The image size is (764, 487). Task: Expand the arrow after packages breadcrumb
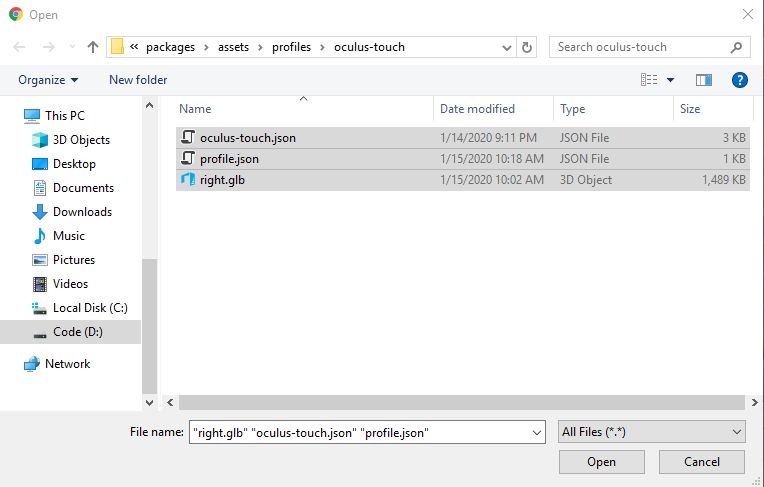[x=207, y=47]
